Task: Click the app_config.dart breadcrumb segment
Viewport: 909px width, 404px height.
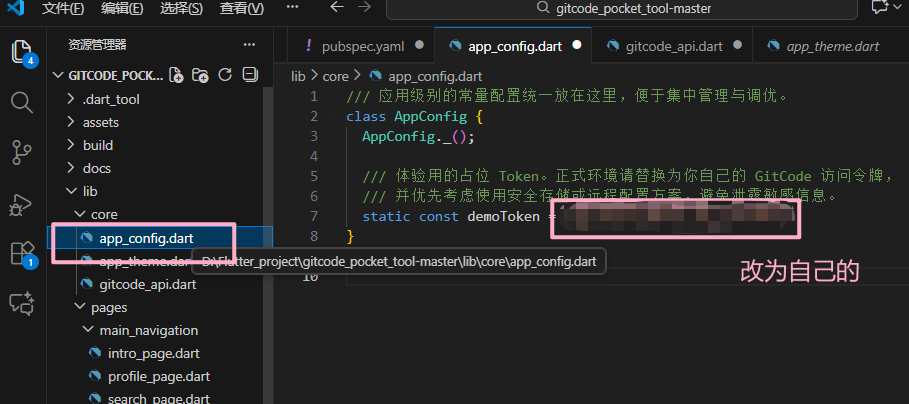Action: pos(435,77)
